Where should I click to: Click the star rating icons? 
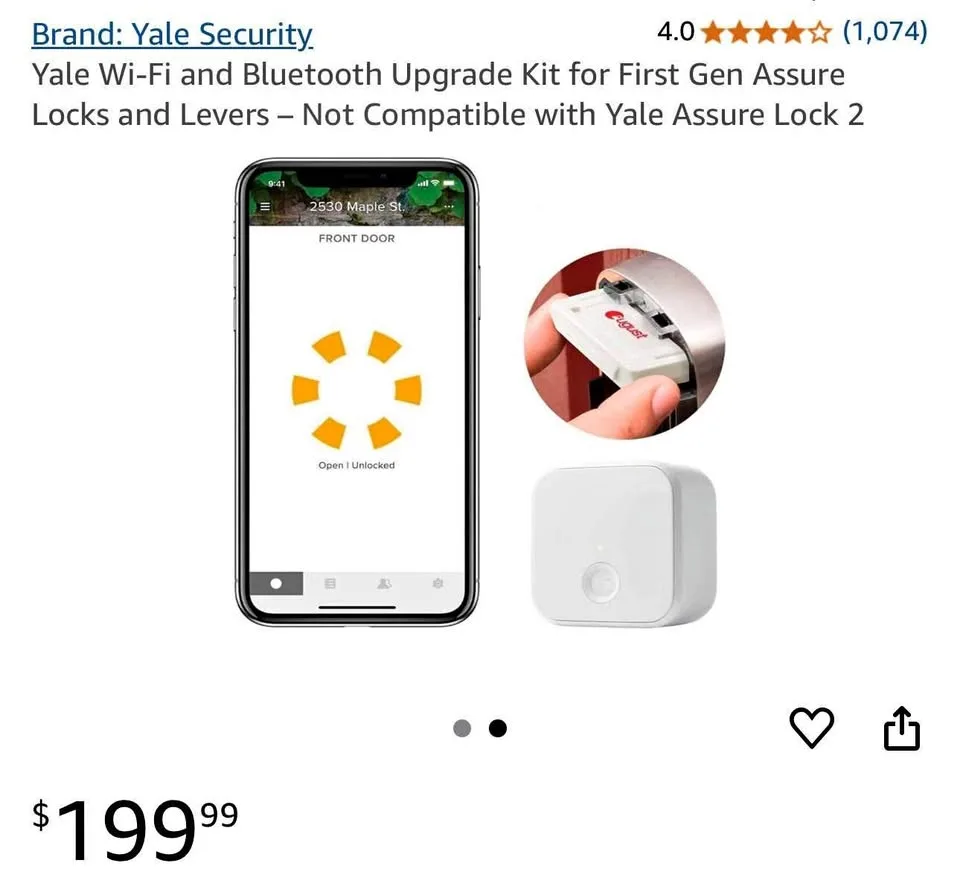[x=767, y=32]
